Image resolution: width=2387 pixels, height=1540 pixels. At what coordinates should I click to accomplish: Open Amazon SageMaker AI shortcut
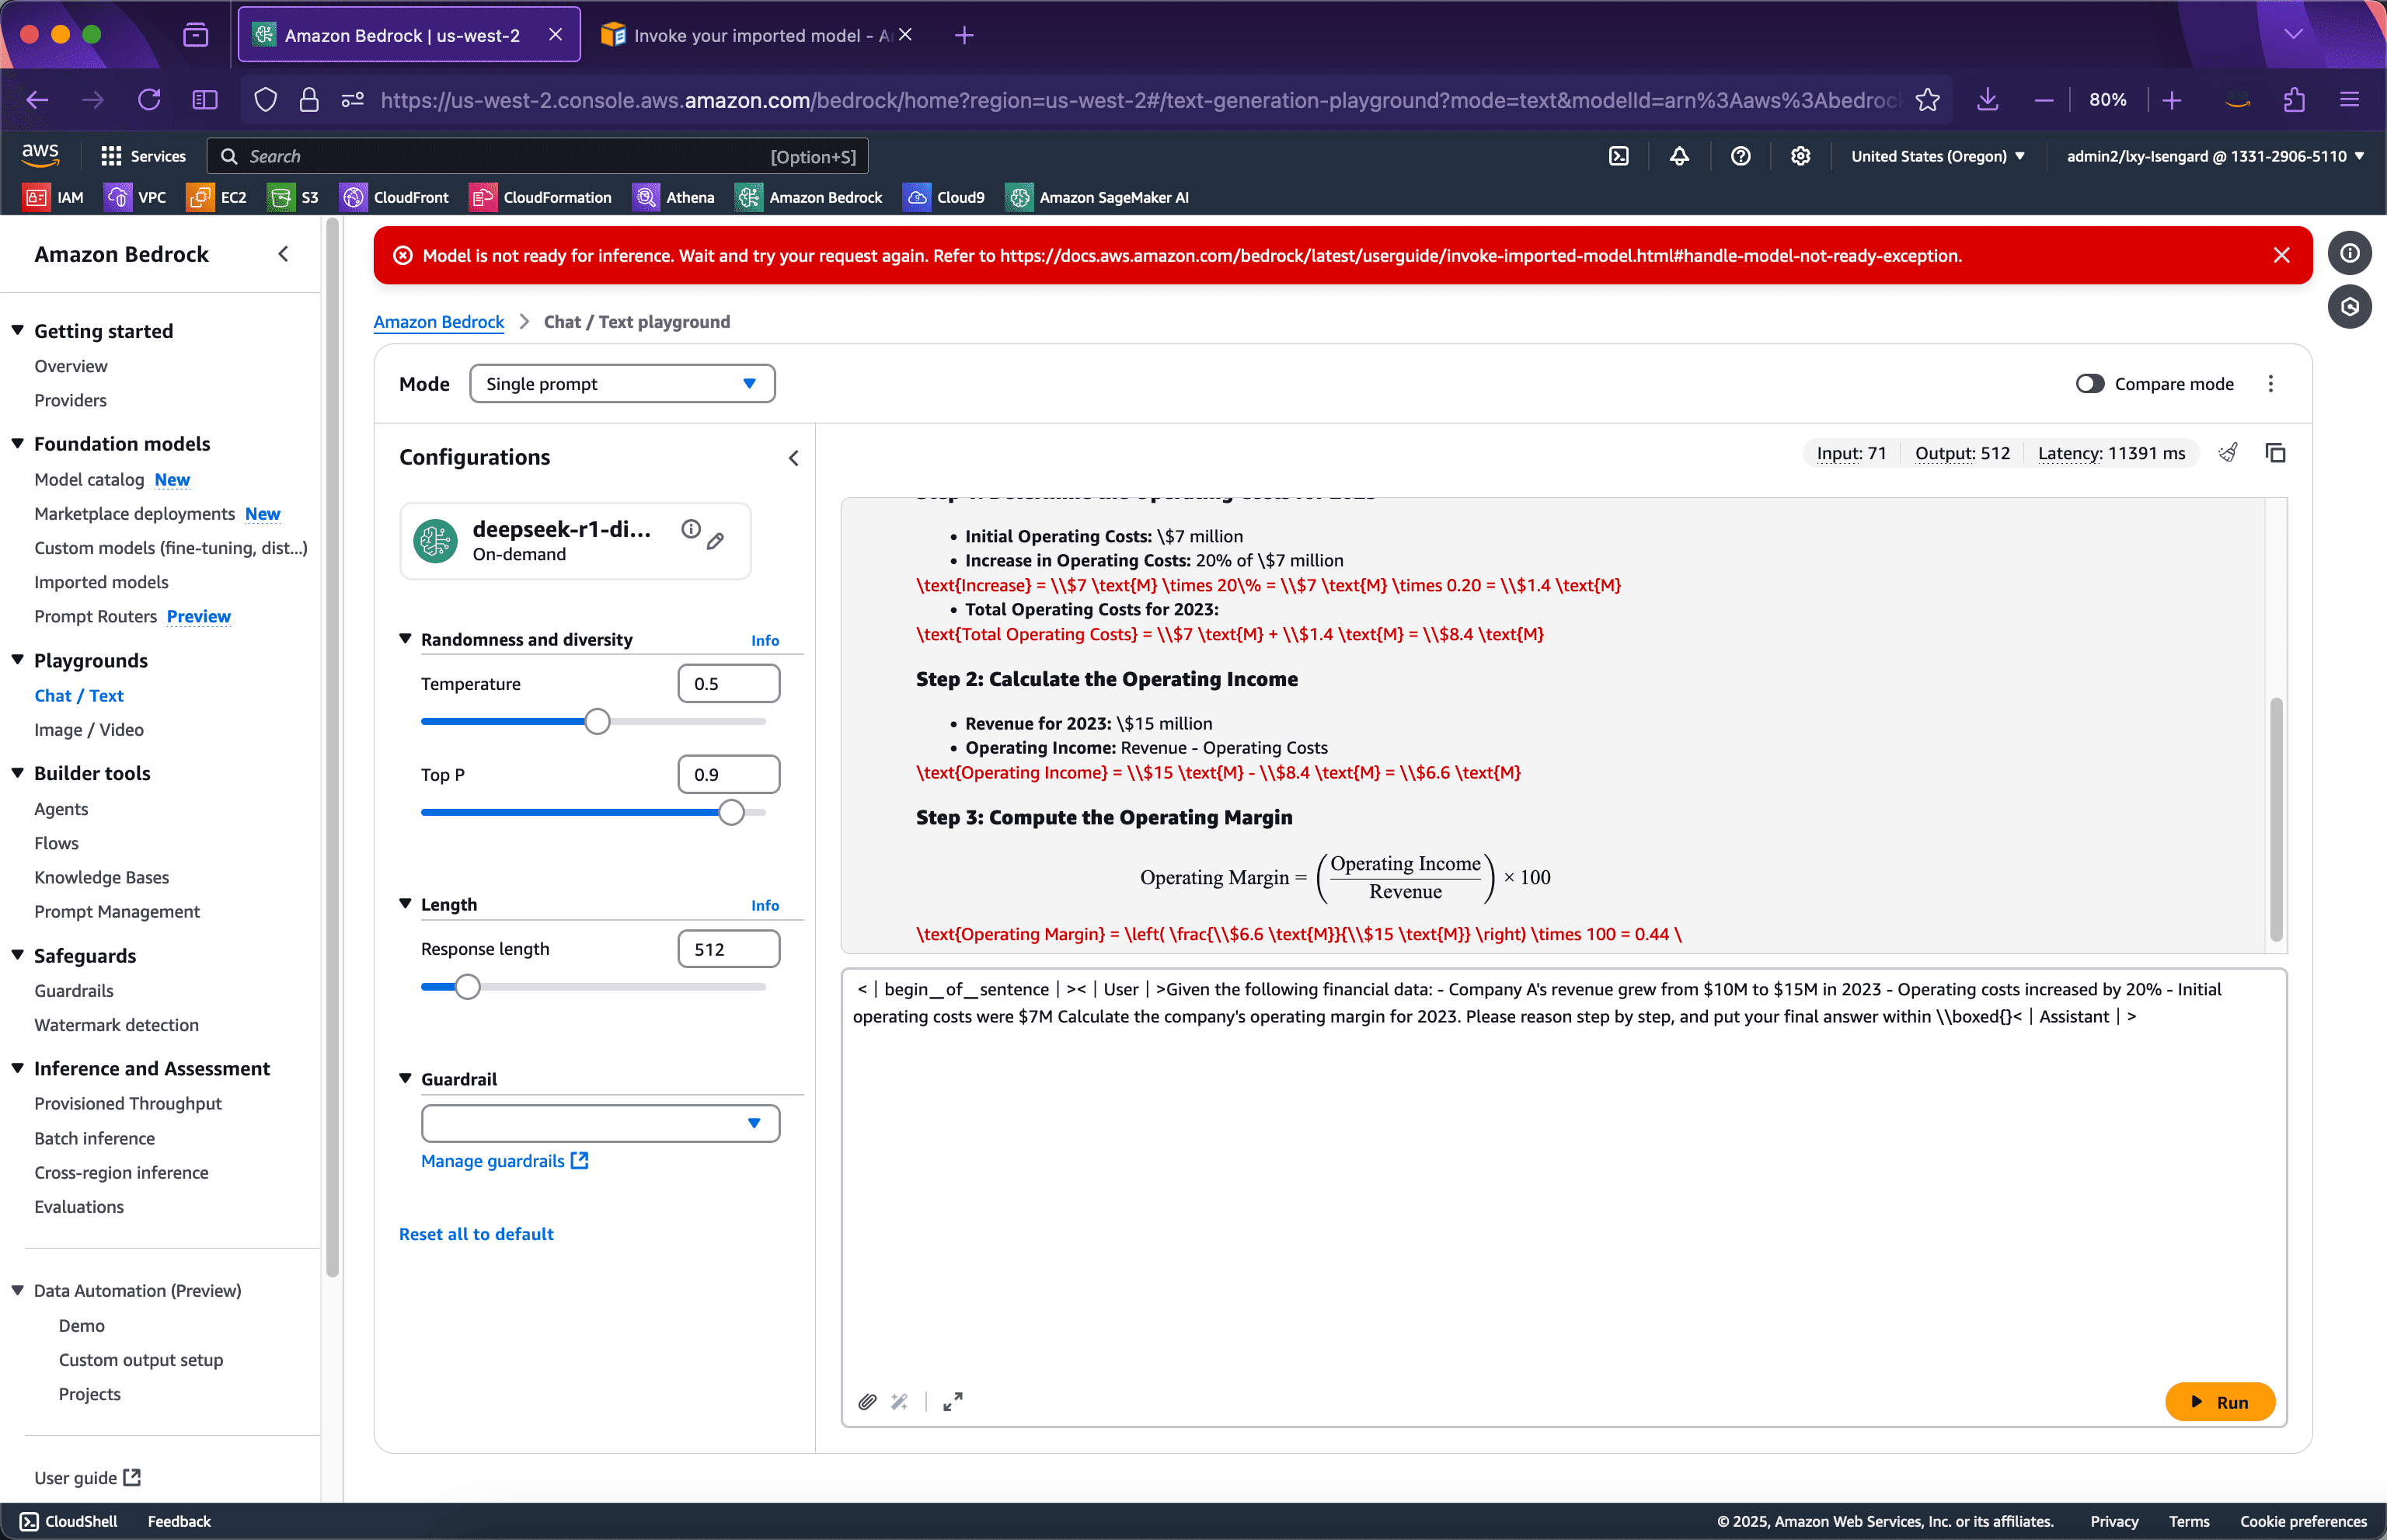(x=1098, y=197)
